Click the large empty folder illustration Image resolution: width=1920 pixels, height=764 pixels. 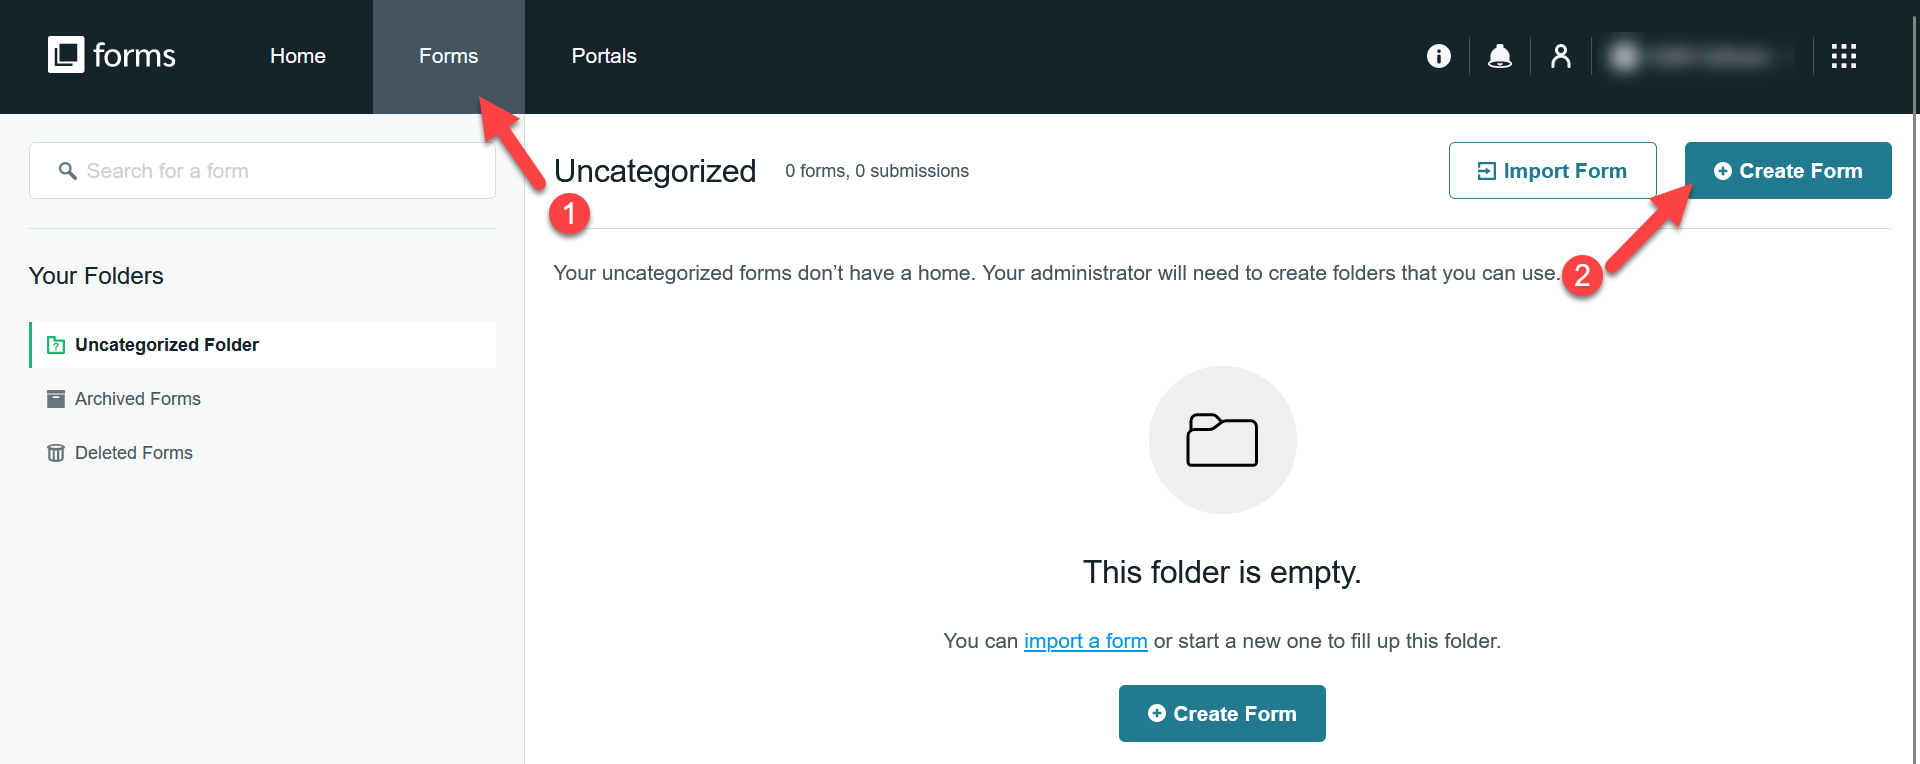click(1222, 440)
